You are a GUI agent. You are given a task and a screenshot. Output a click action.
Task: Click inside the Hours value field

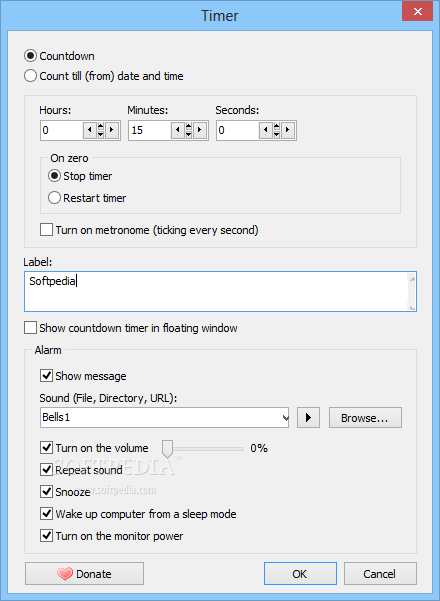tap(62, 130)
